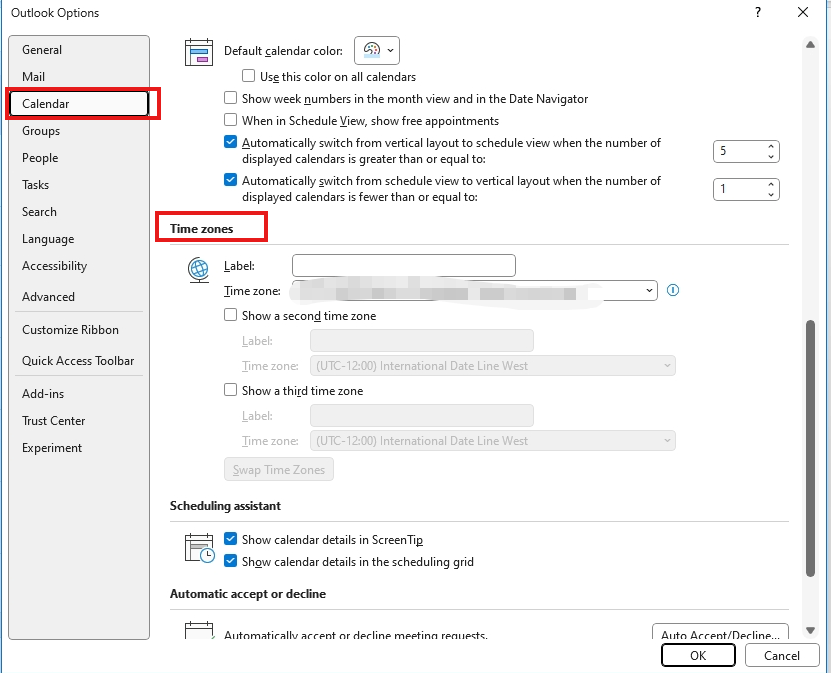Open the Add-ins category
The image size is (831, 673).
click(78, 394)
